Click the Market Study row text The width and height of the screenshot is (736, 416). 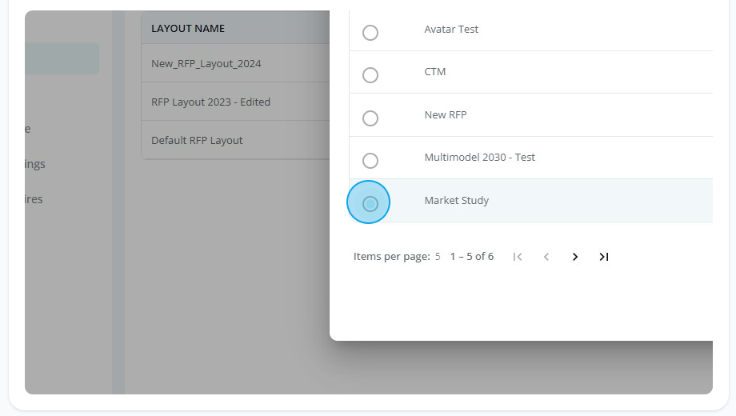pos(457,200)
